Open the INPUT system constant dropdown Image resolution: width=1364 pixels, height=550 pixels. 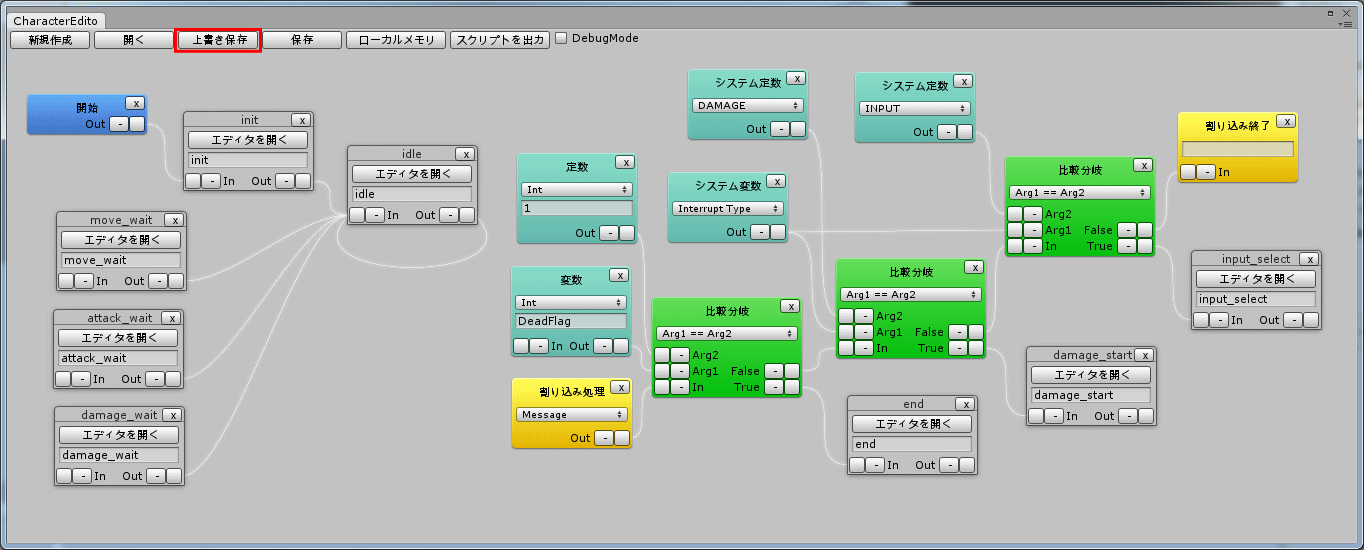[915, 108]
